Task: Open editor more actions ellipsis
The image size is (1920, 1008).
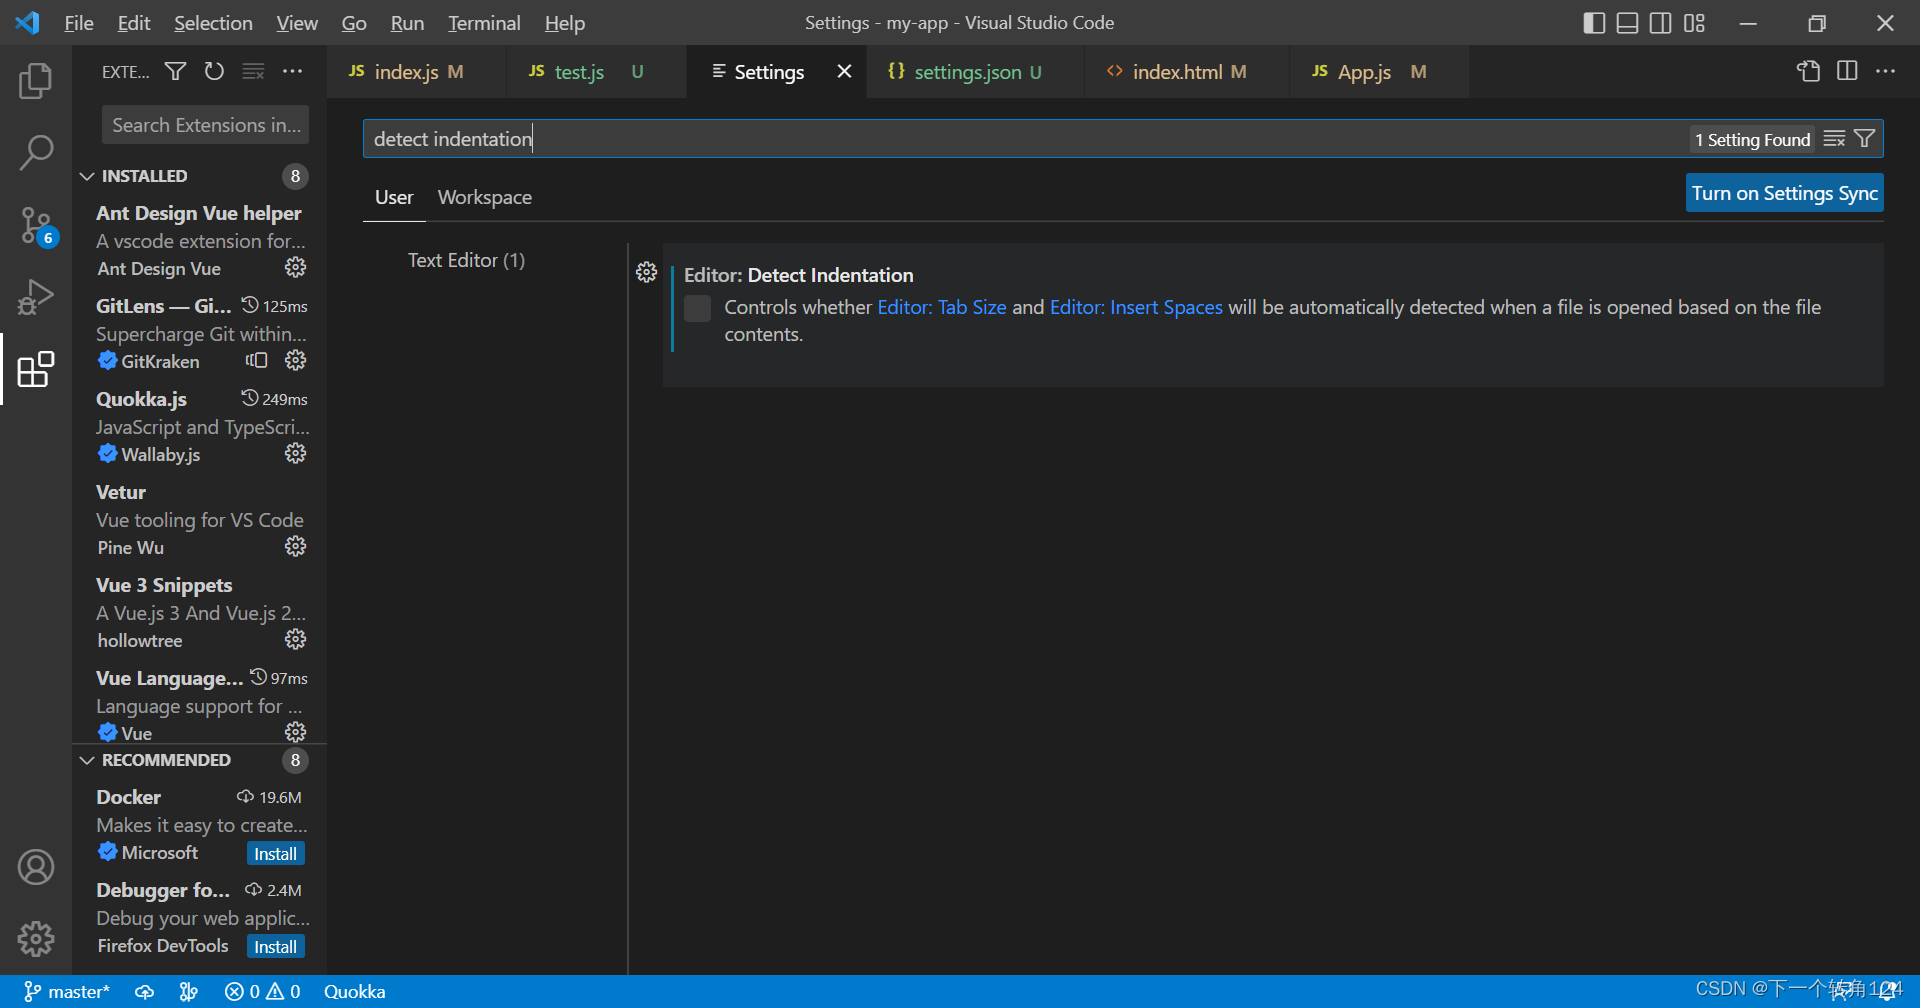Action: tap(1885, 71)
